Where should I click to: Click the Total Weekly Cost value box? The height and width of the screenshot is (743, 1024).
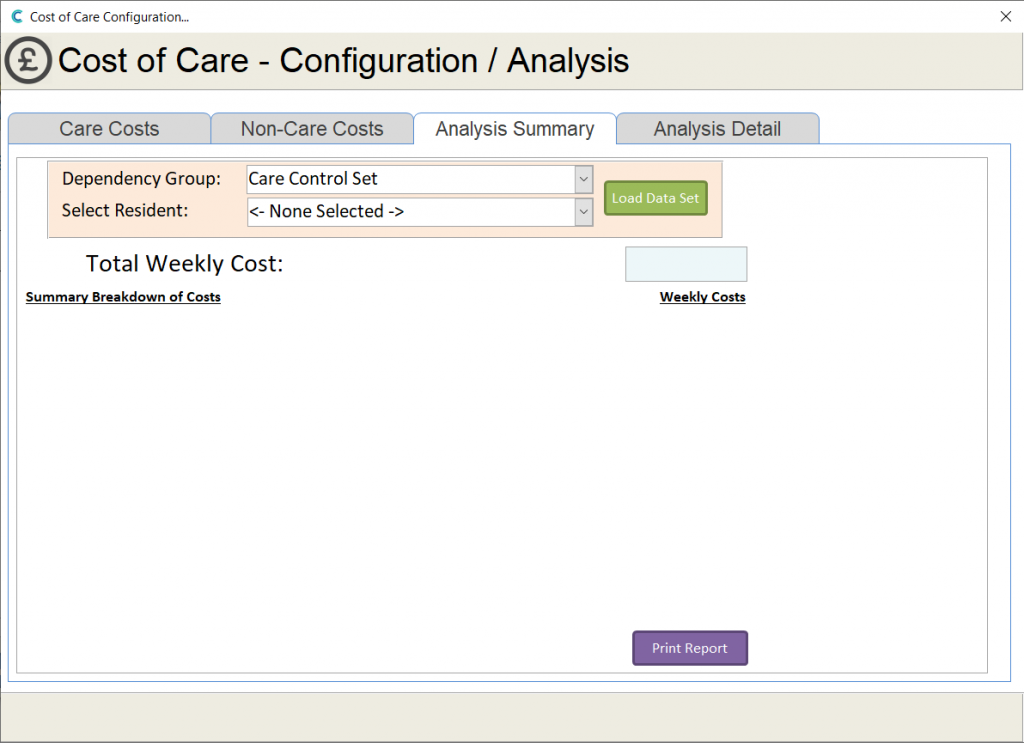point(686,264)
